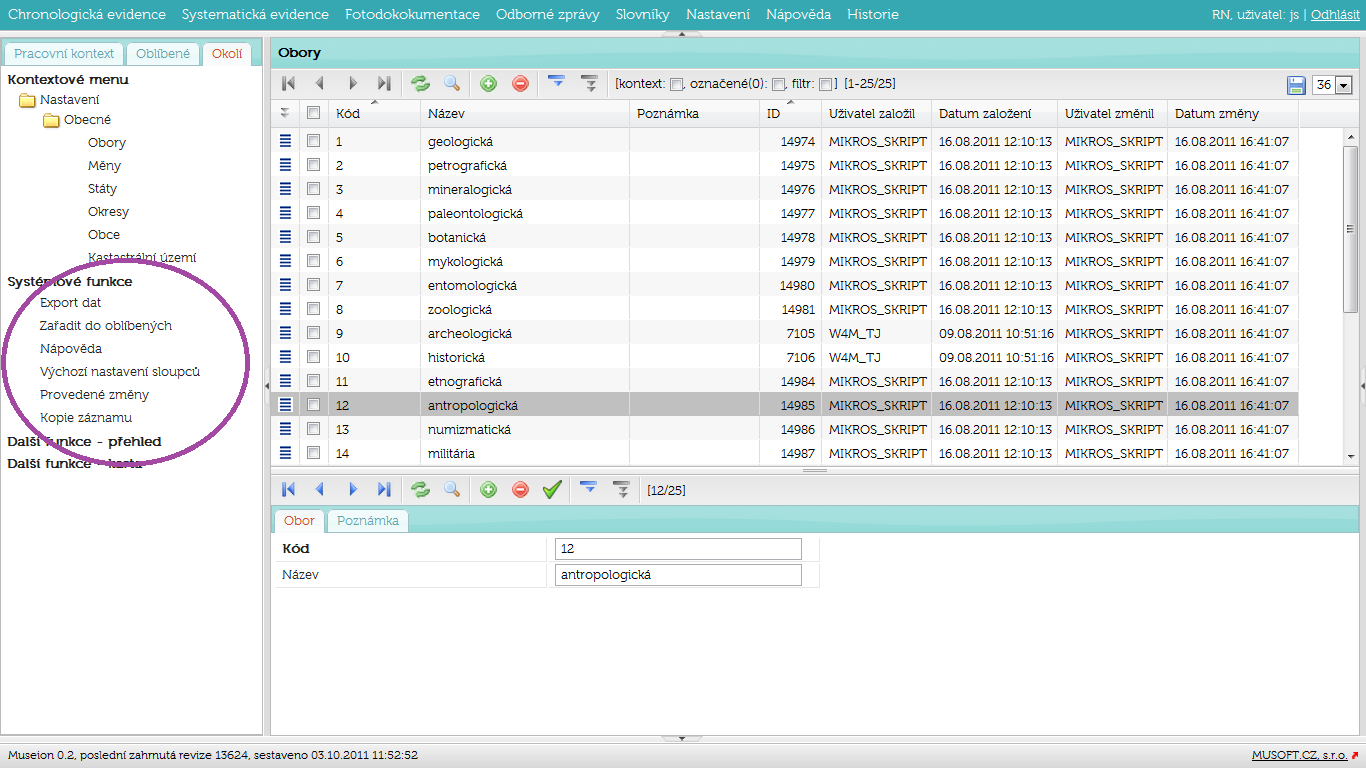Check the checkbox for numizmatická row
The height and width of the screenshot is (768, 1366).
tap(313, 429)
